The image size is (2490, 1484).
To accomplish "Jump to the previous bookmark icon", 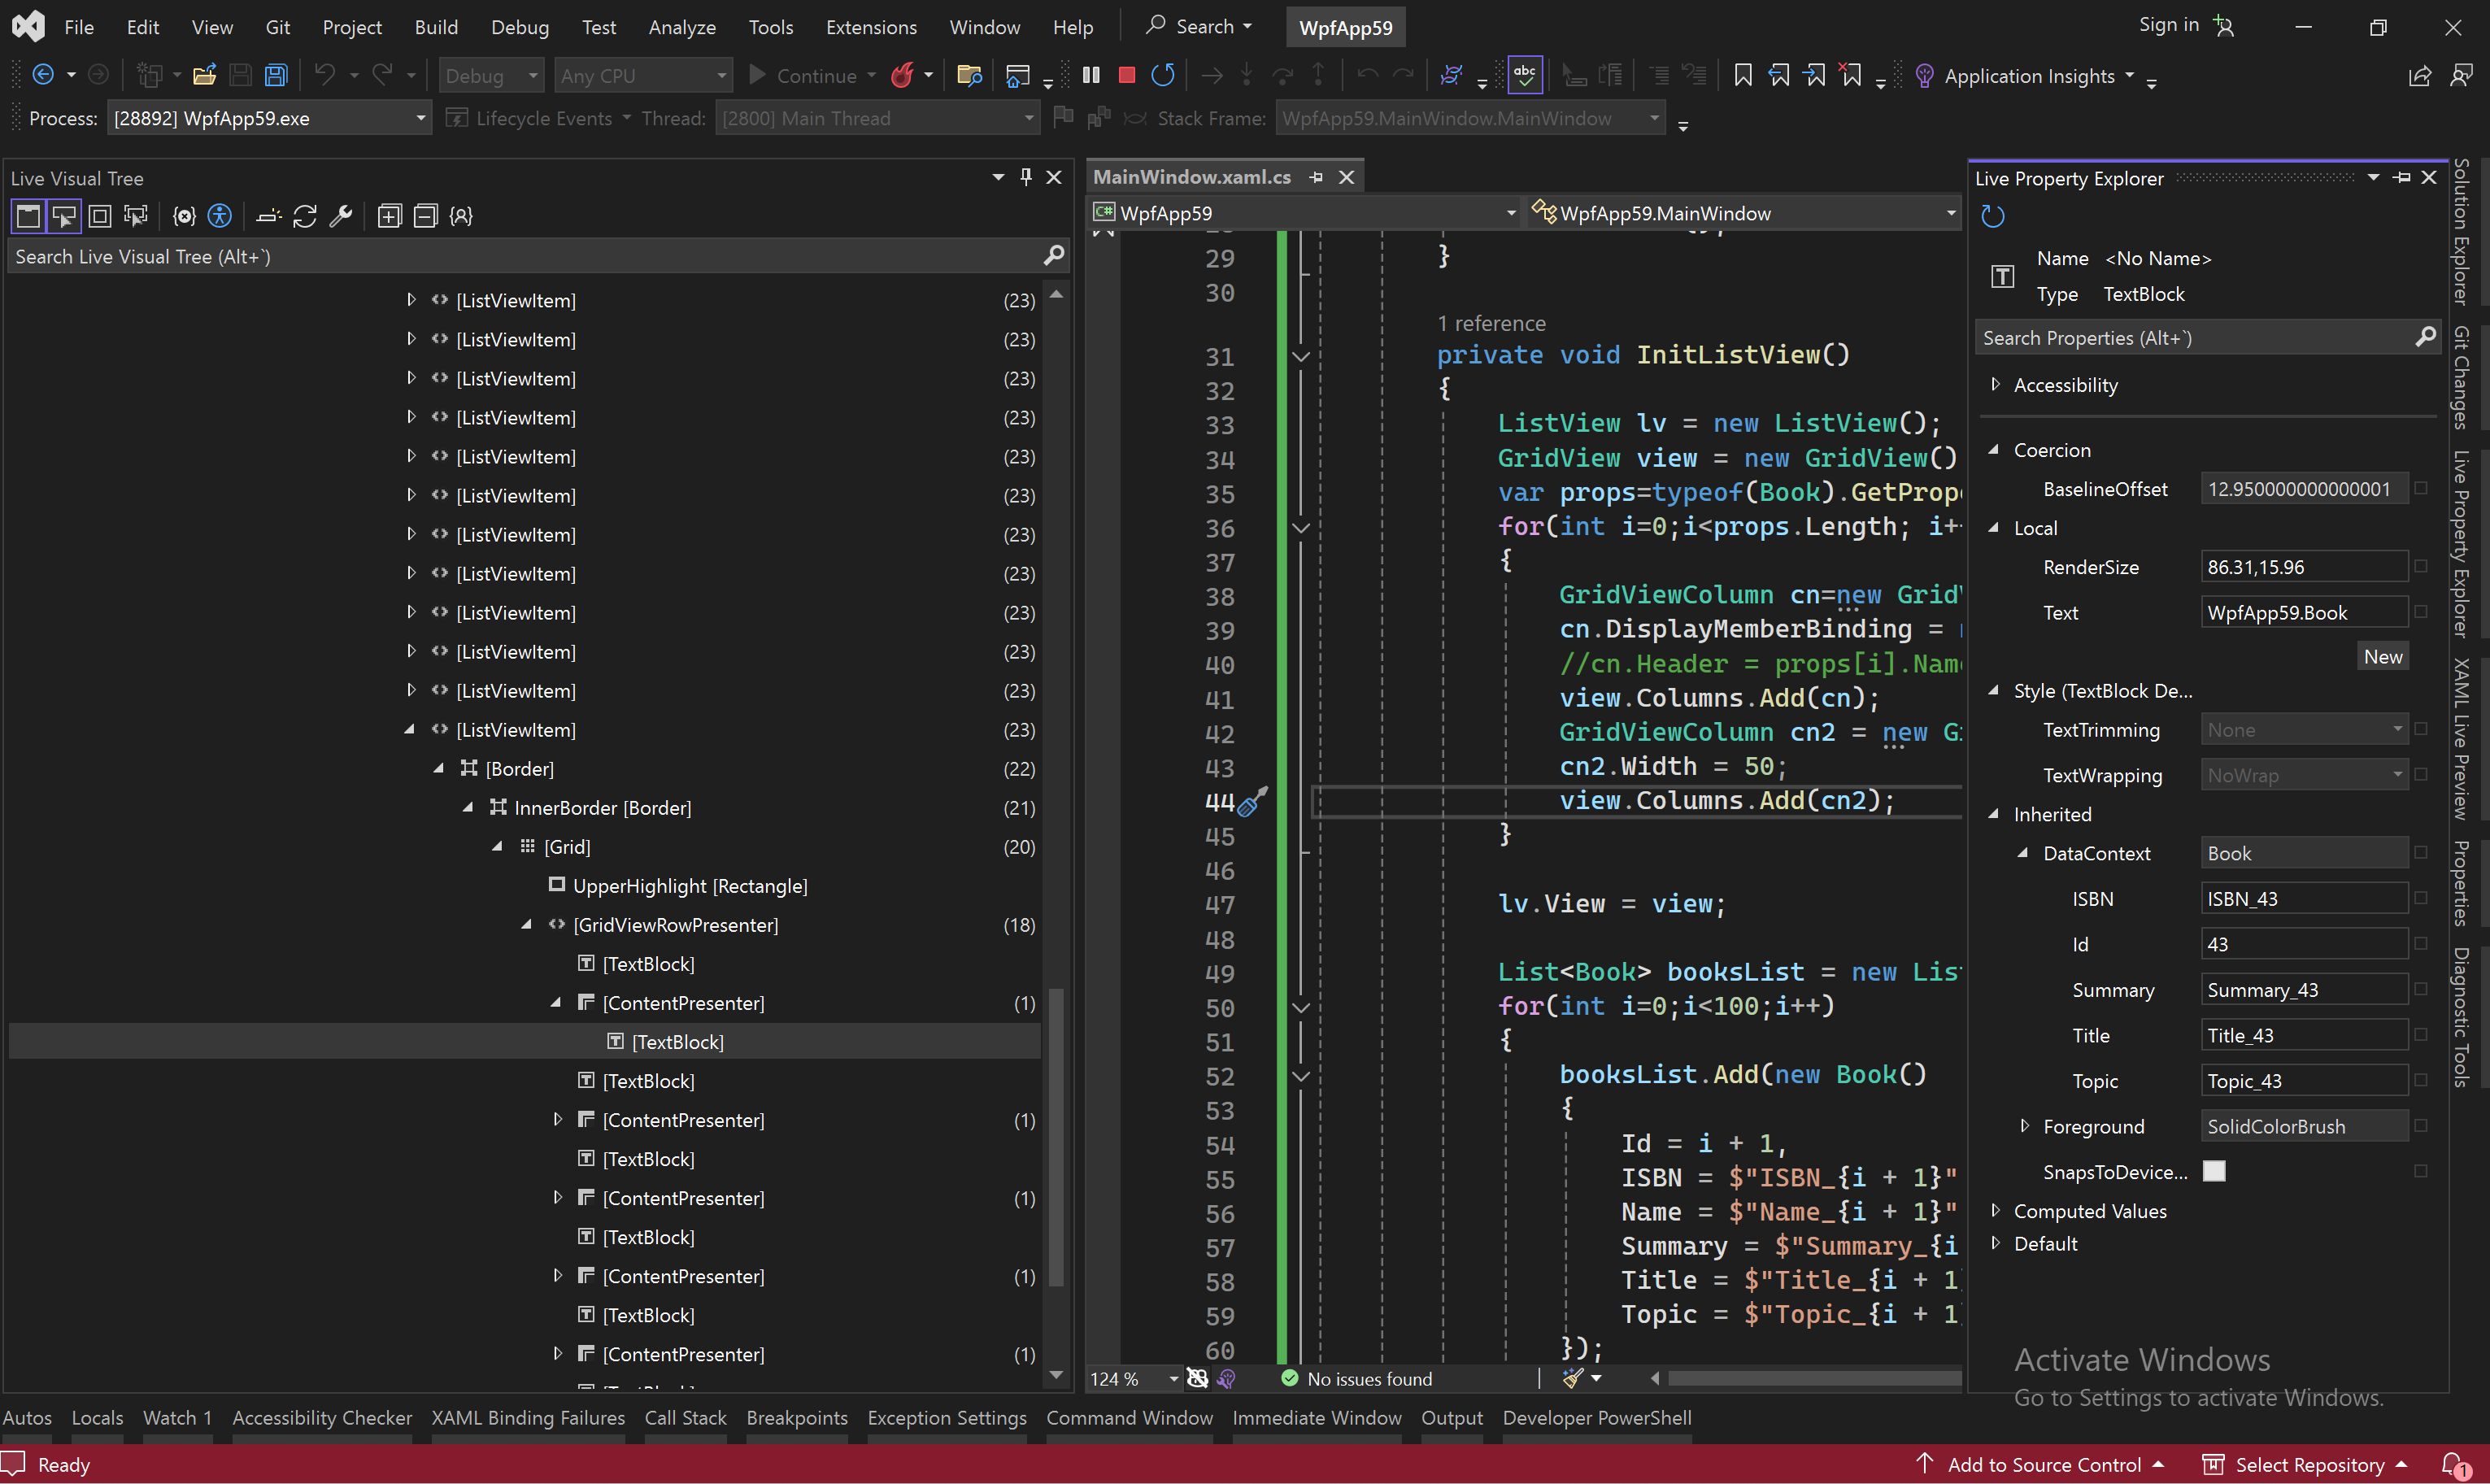I will pyautogui.click(x=1779, y=75).
